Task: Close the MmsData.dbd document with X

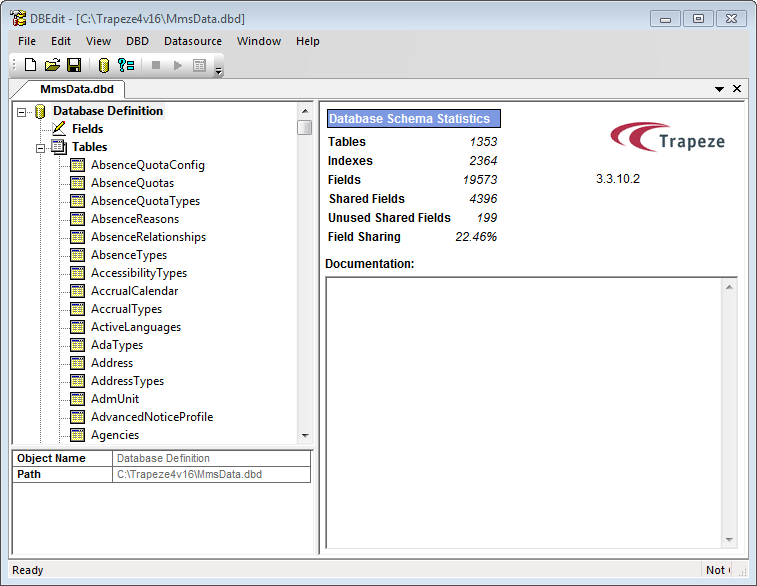Action: [x=738, y=89]
